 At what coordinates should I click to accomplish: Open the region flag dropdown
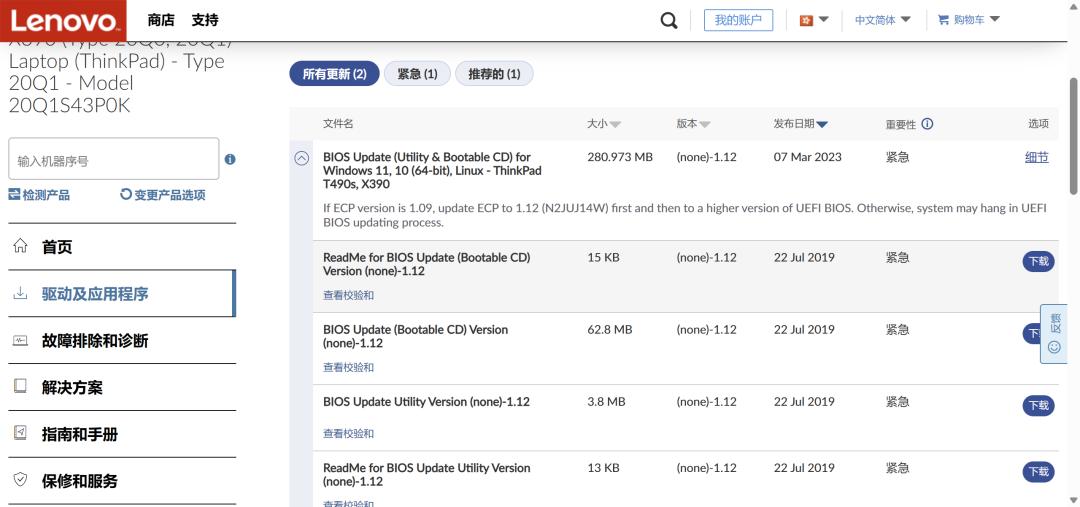814,20
